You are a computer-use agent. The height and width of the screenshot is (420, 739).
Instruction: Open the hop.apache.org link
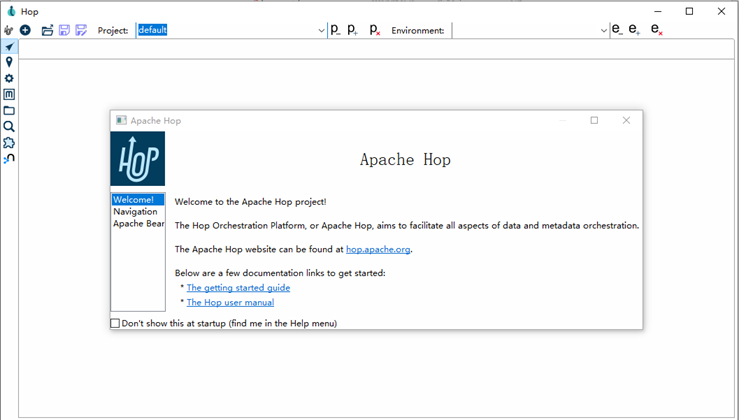point(378,249)
